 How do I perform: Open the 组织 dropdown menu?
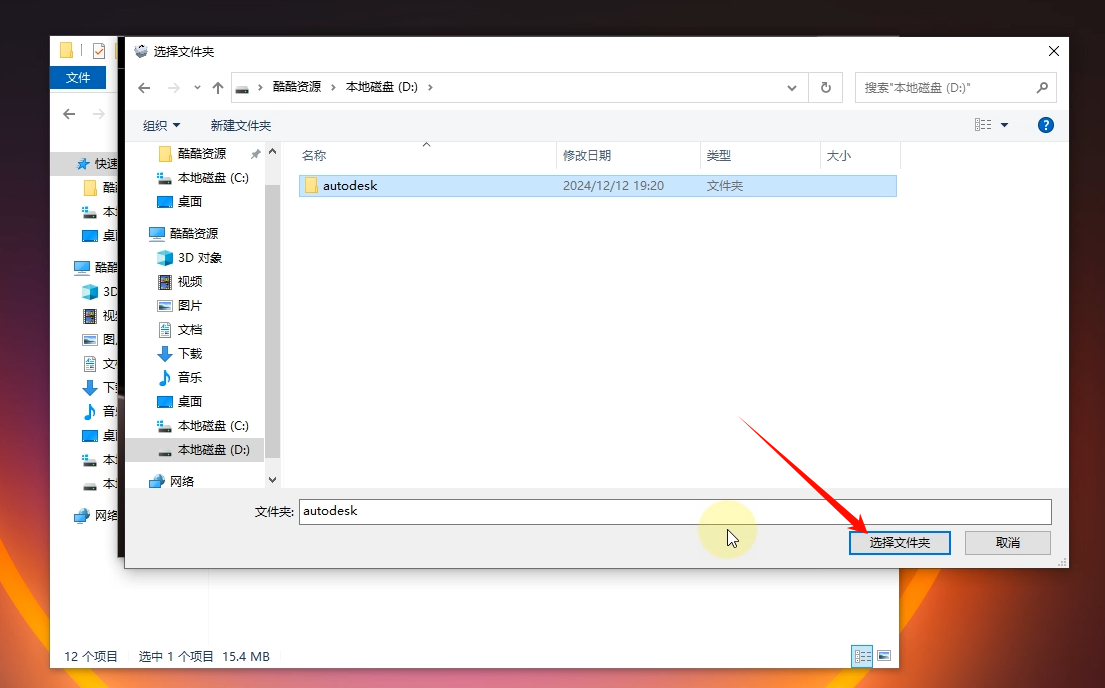(x=162, y=125)
